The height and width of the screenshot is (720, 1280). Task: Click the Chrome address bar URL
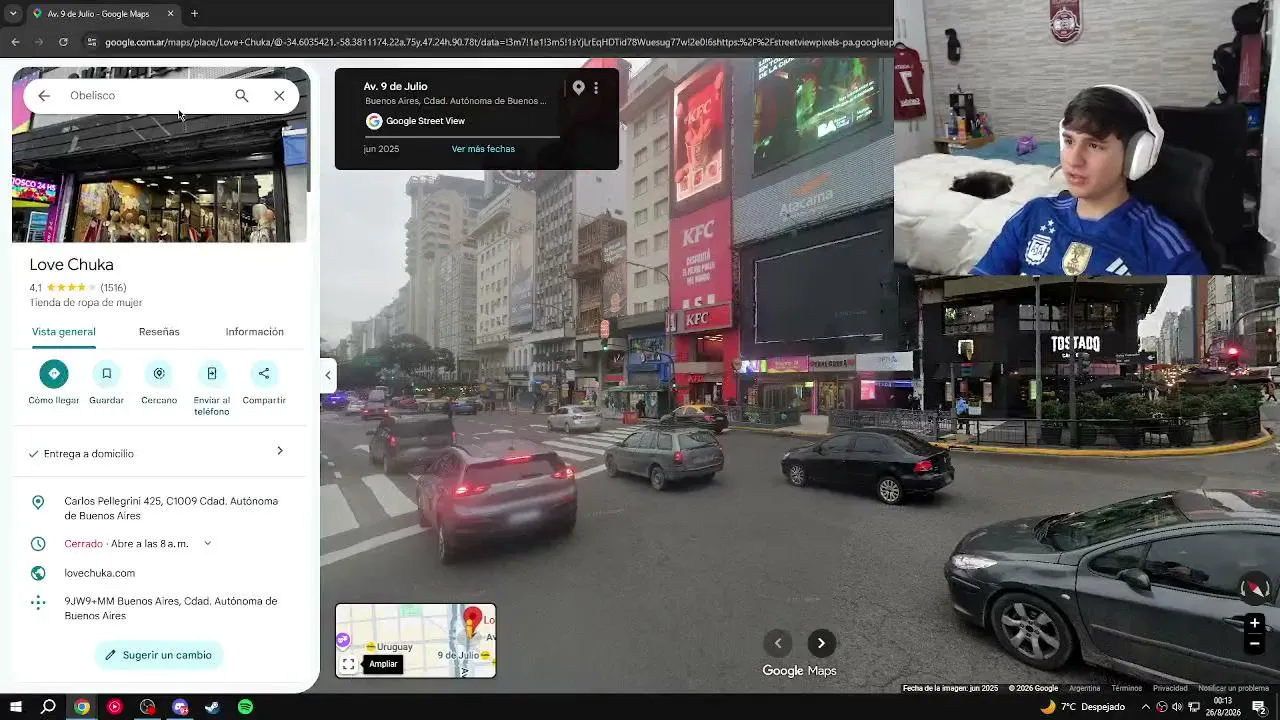498,42
